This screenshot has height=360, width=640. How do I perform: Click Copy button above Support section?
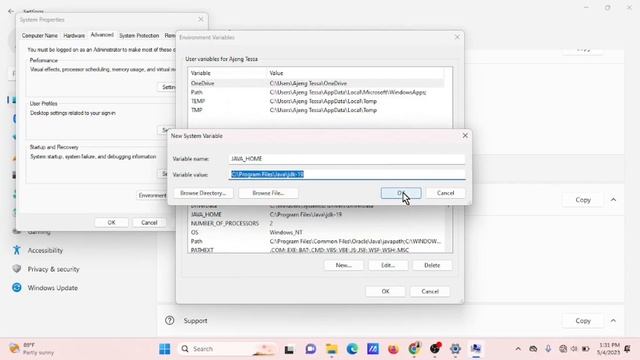pos(583,200)
